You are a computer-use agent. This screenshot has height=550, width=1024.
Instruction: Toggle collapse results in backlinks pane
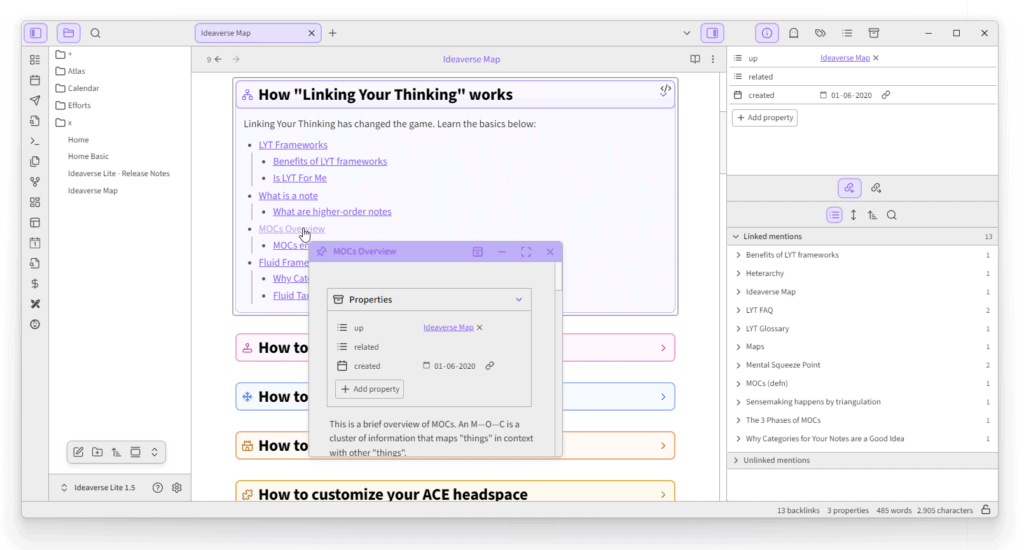[x=835, y=215]
